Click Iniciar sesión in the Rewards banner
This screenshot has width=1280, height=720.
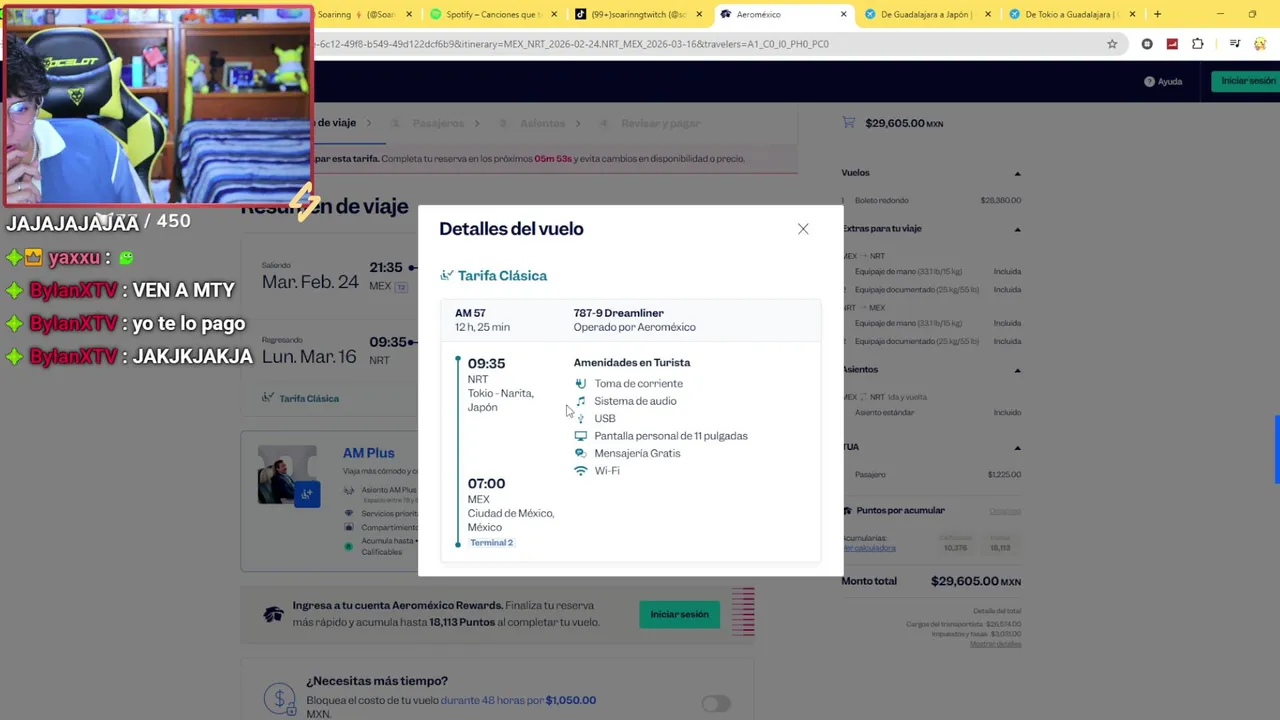pyautogui.click(x=679, y=614)
